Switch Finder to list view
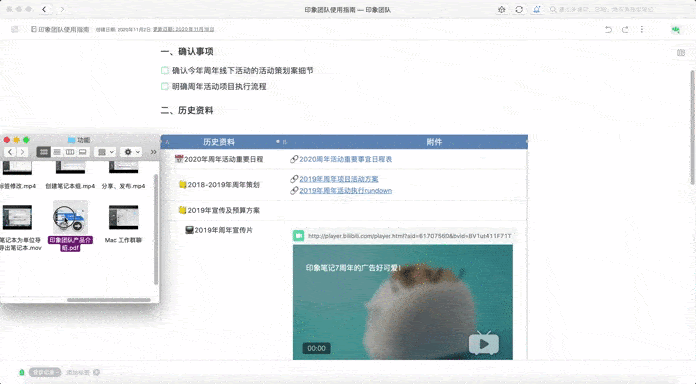The height and width of the screenshot is (384, 696). click(57, 152)
